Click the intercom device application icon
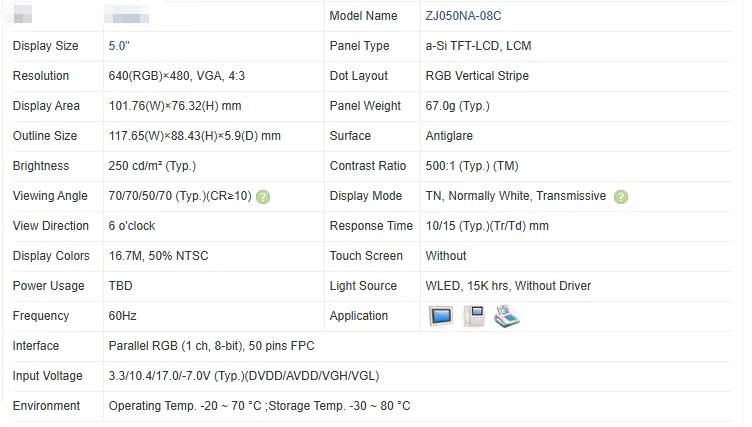Image resolution: width=752 pixels, height=427 pixels. pyautogui.click(x=474, y=316)
